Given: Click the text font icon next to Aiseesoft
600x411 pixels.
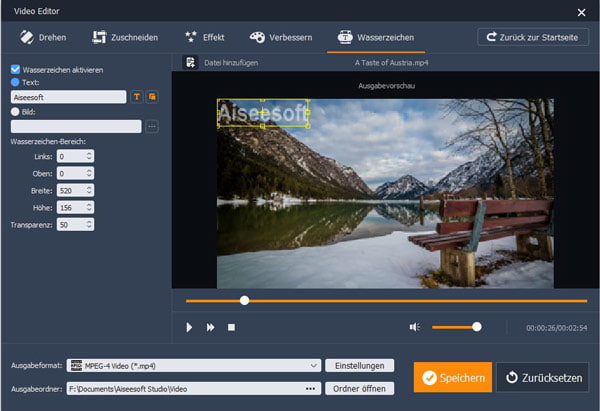Looking at the screenshot, I should (137, 97).
